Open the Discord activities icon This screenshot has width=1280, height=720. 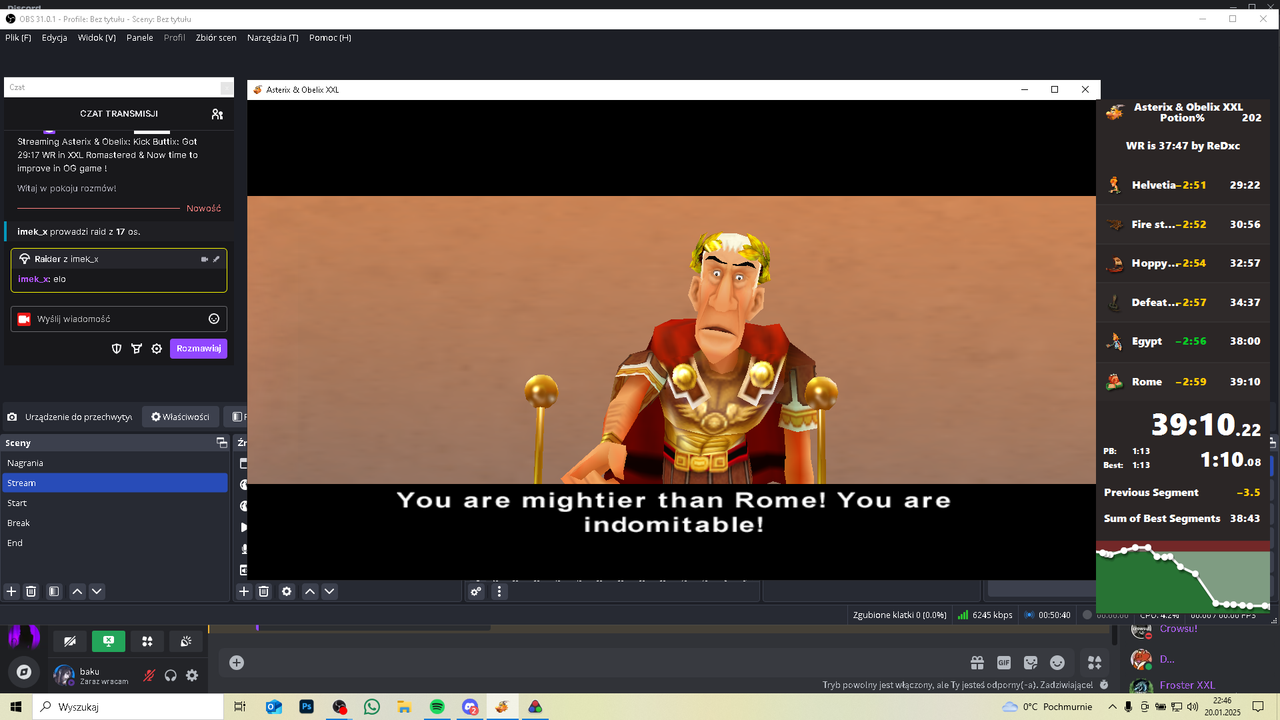[147, 642]
